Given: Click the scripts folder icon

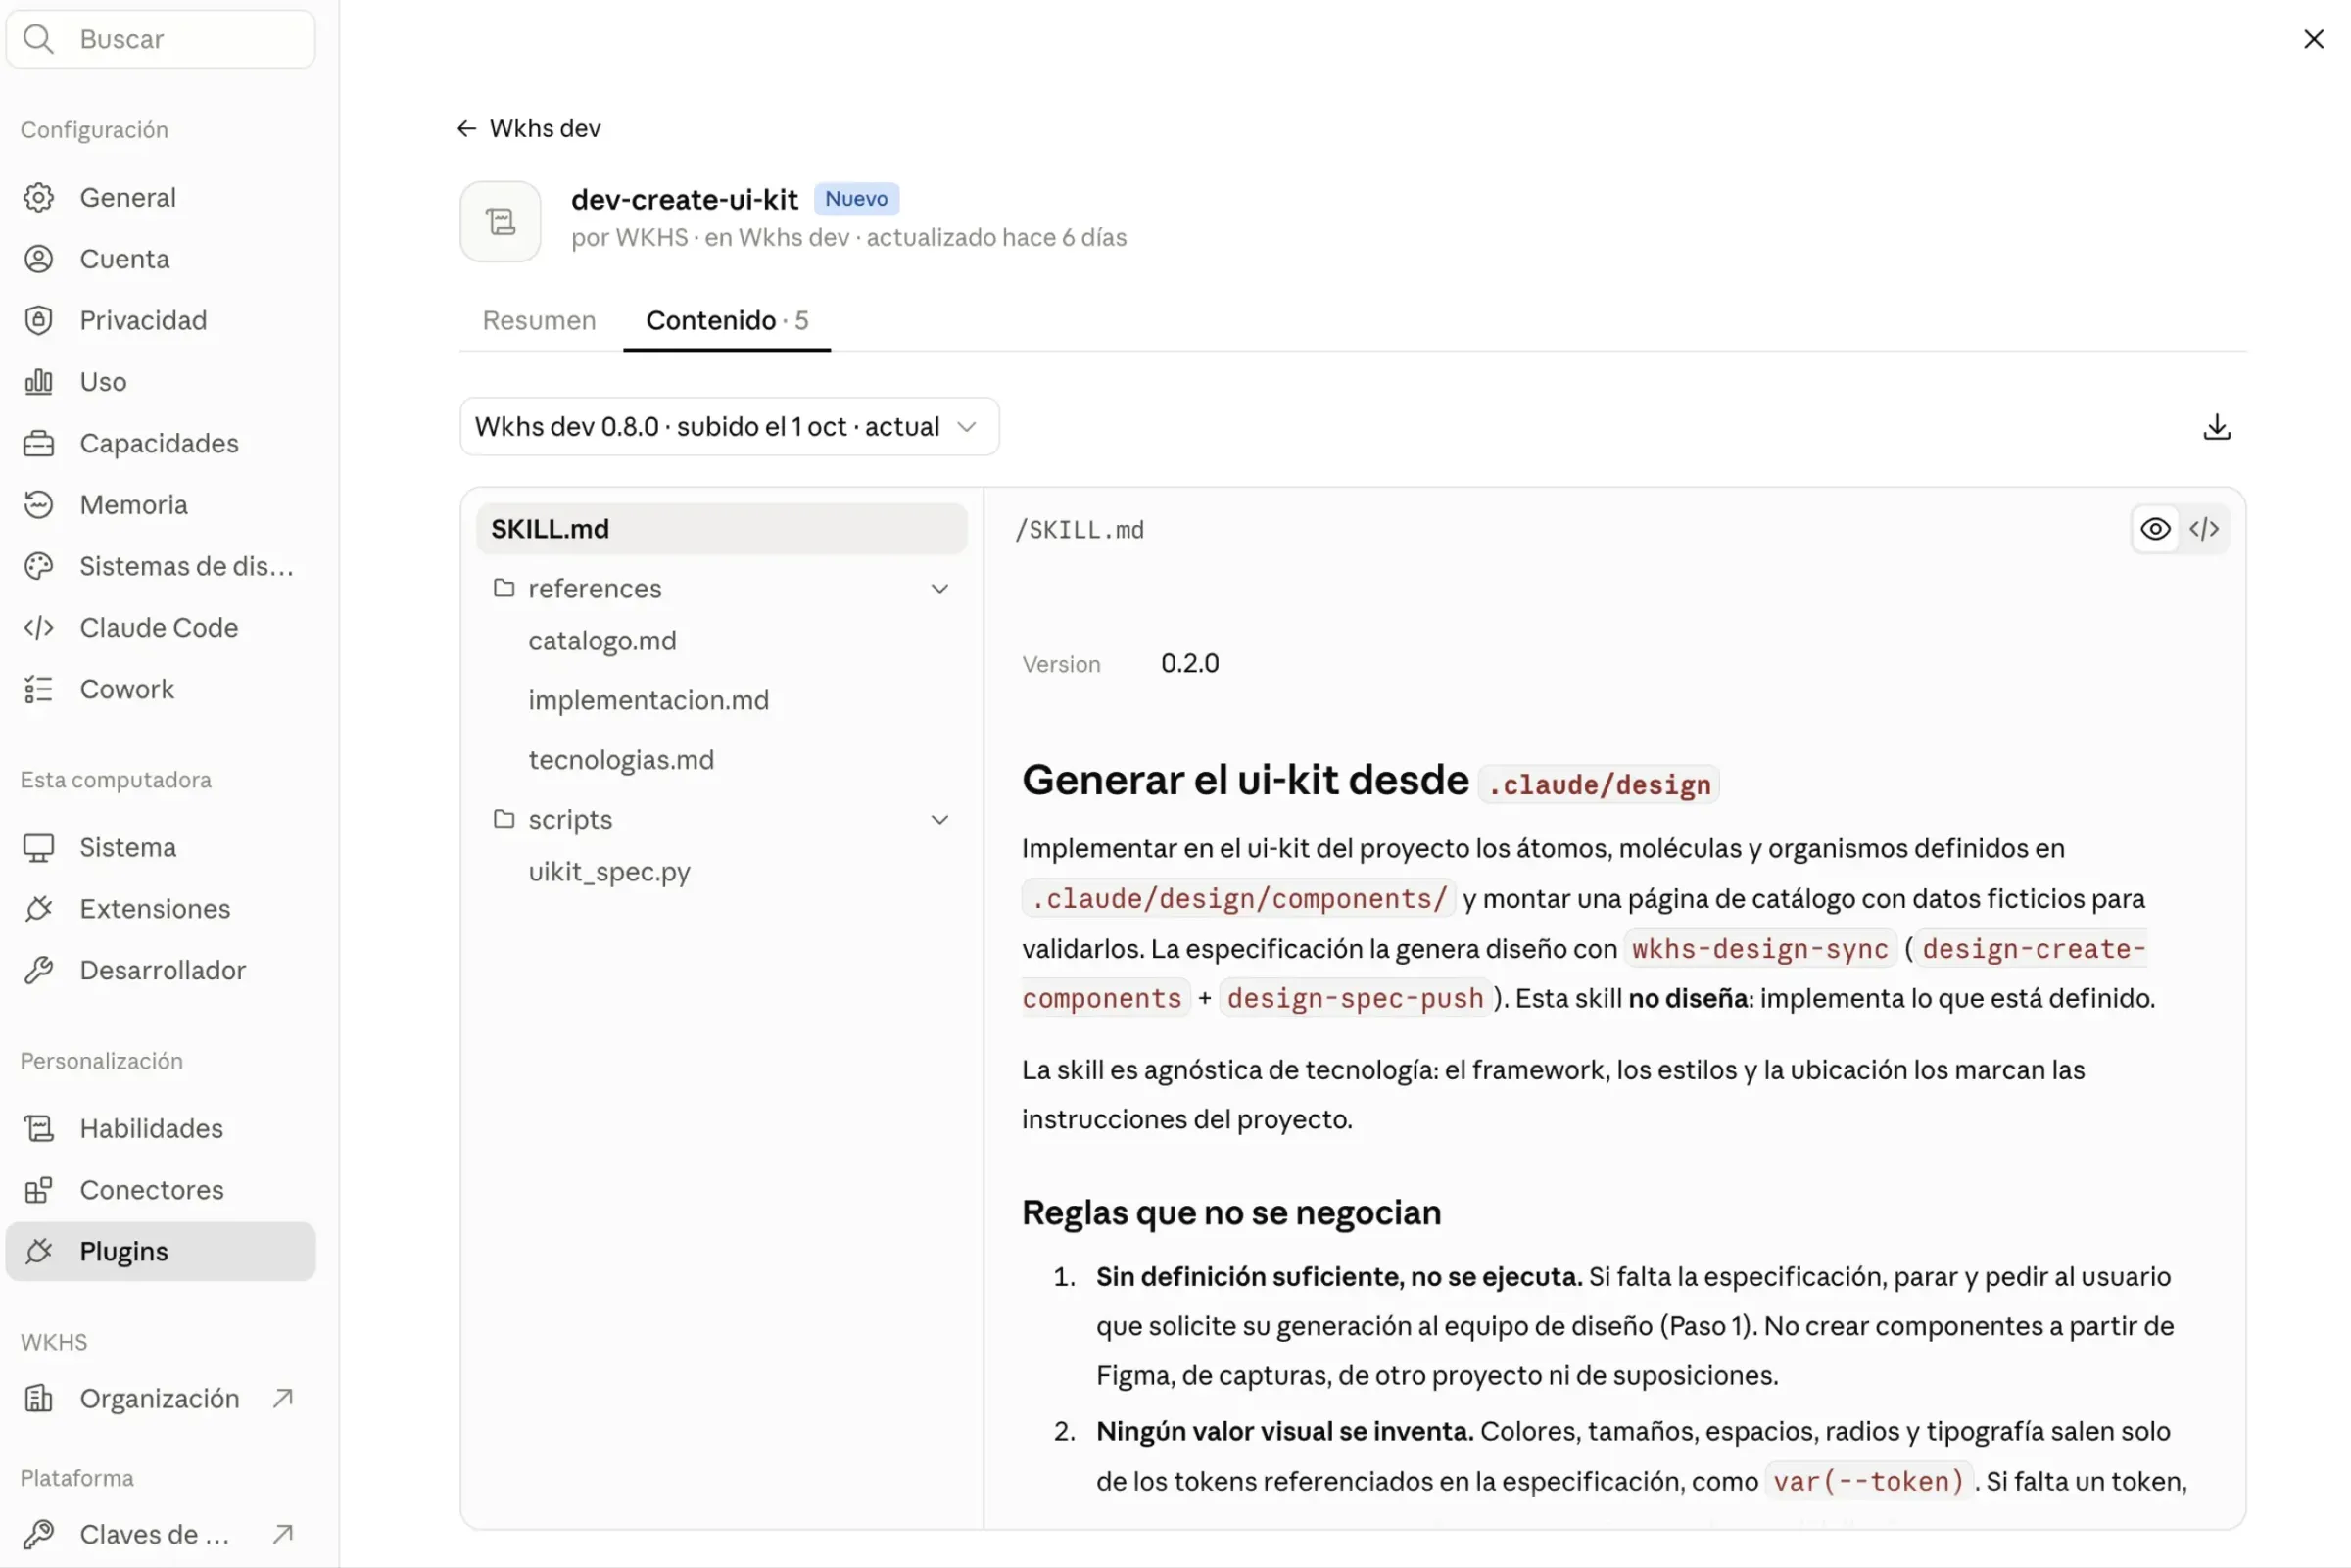Looking at the screenshot, I should coord(504,819).
